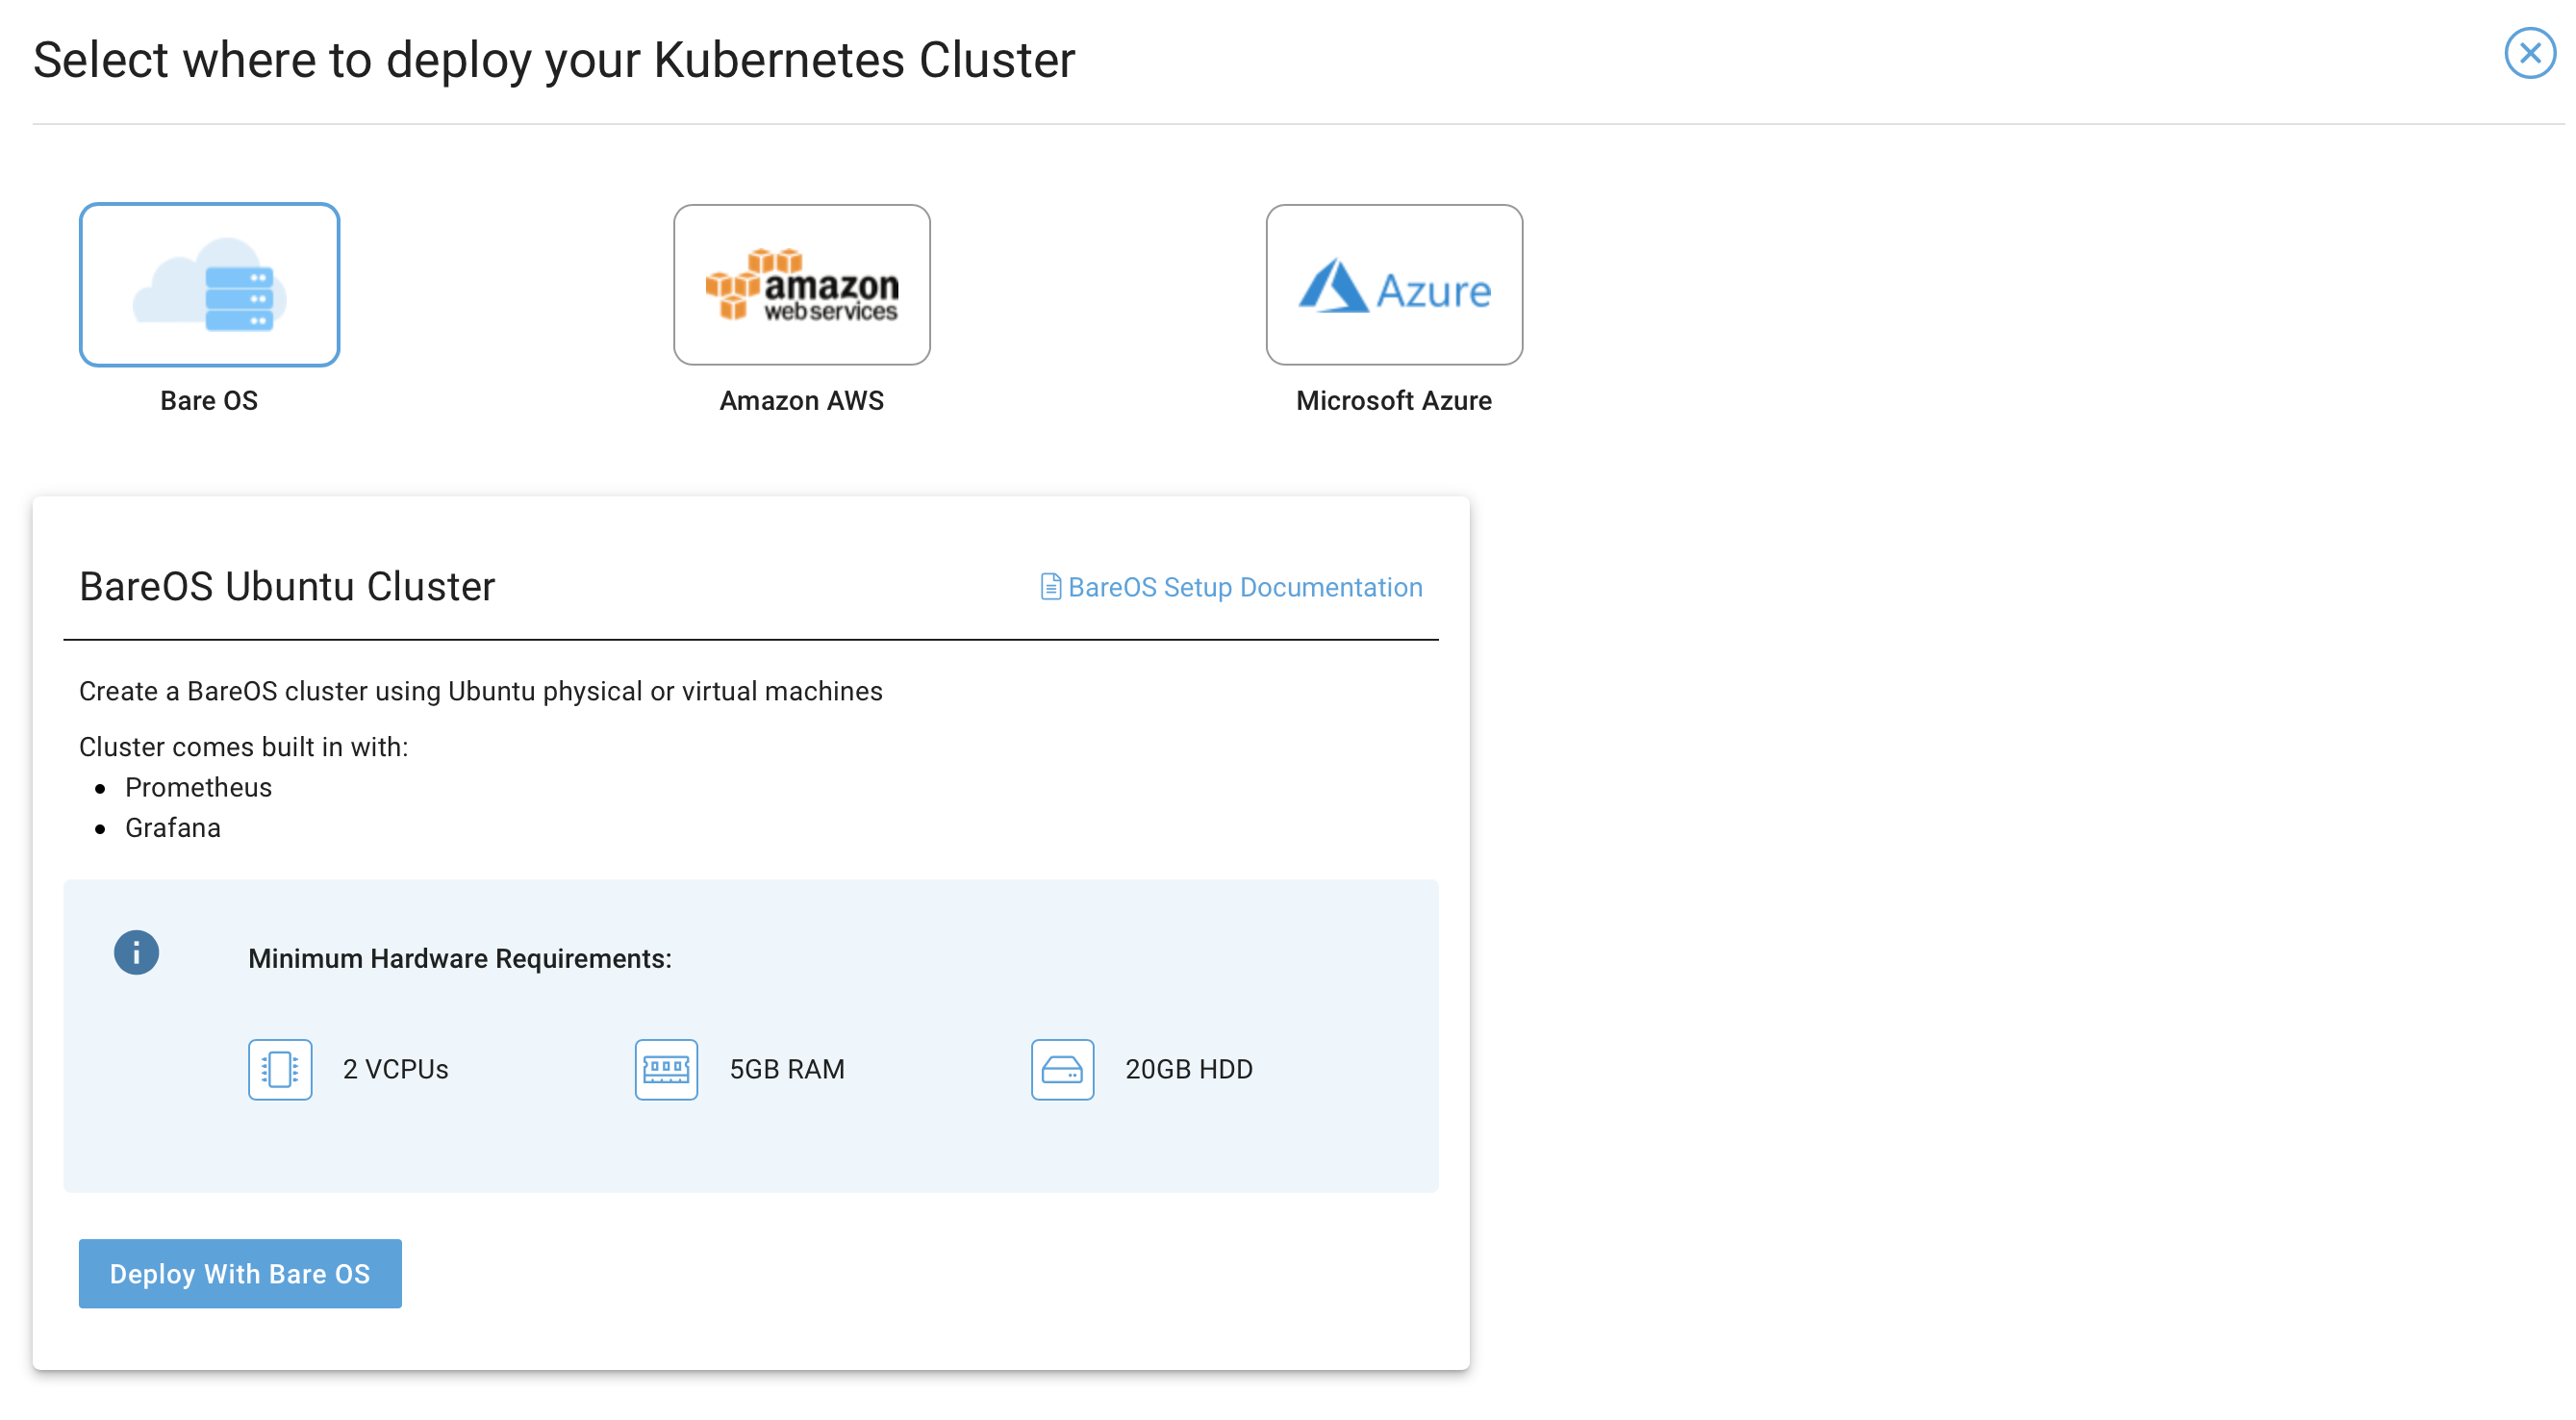Click the VCPU chip icon

280,1069
